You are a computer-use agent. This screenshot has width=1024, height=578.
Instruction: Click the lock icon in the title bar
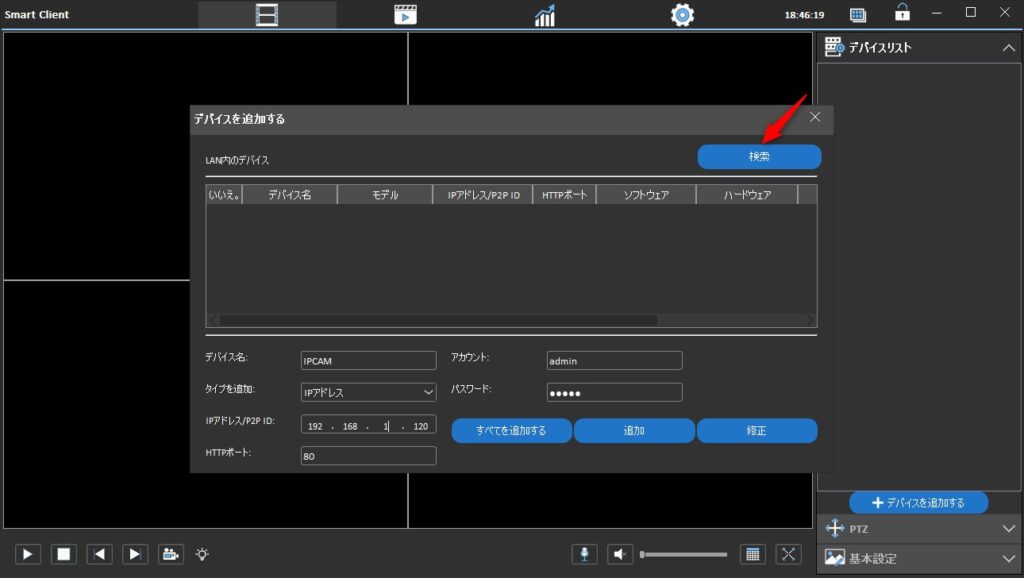[902, 14]
